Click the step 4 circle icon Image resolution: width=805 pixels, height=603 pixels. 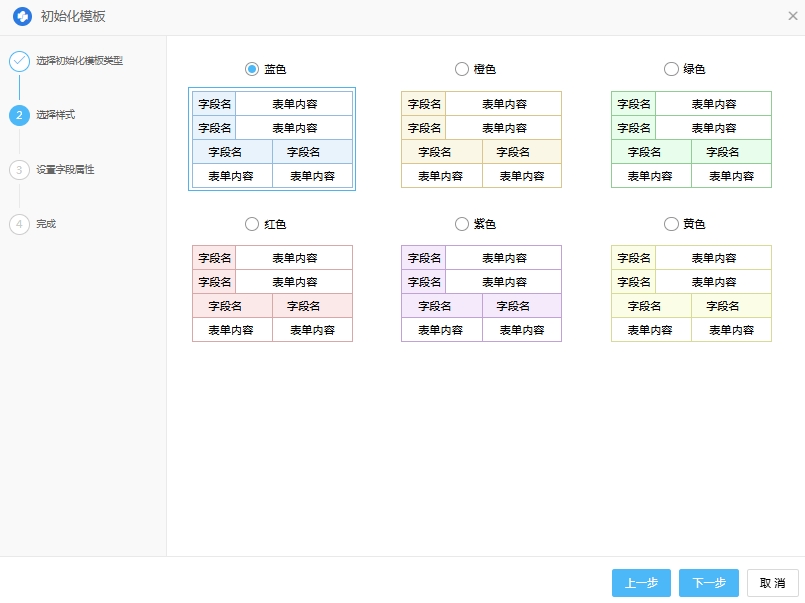point(19,224)
